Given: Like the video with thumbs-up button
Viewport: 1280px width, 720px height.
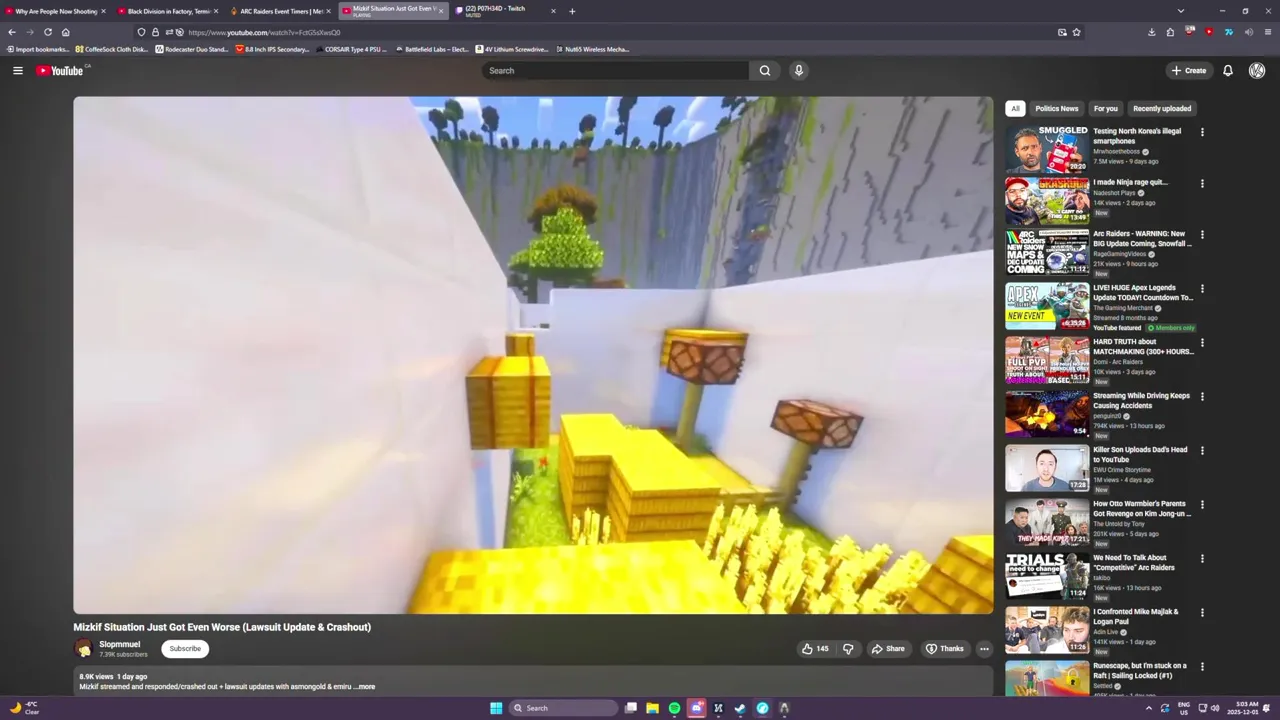Looking at the screenshot, I should tap(814, 648).
